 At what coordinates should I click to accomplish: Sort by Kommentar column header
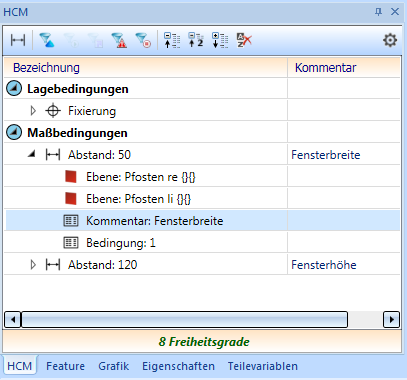pos(344,68)
